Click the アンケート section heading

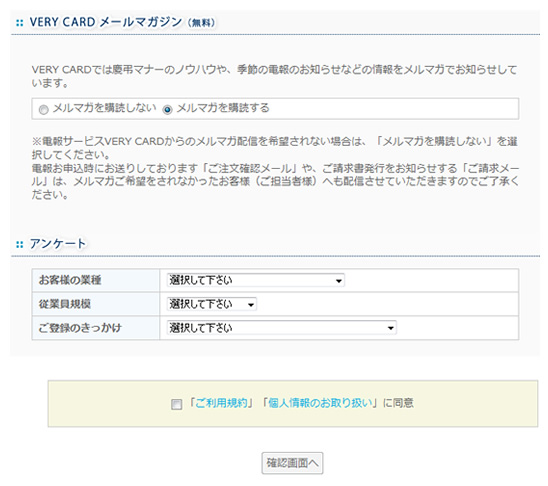pos(58,244)
